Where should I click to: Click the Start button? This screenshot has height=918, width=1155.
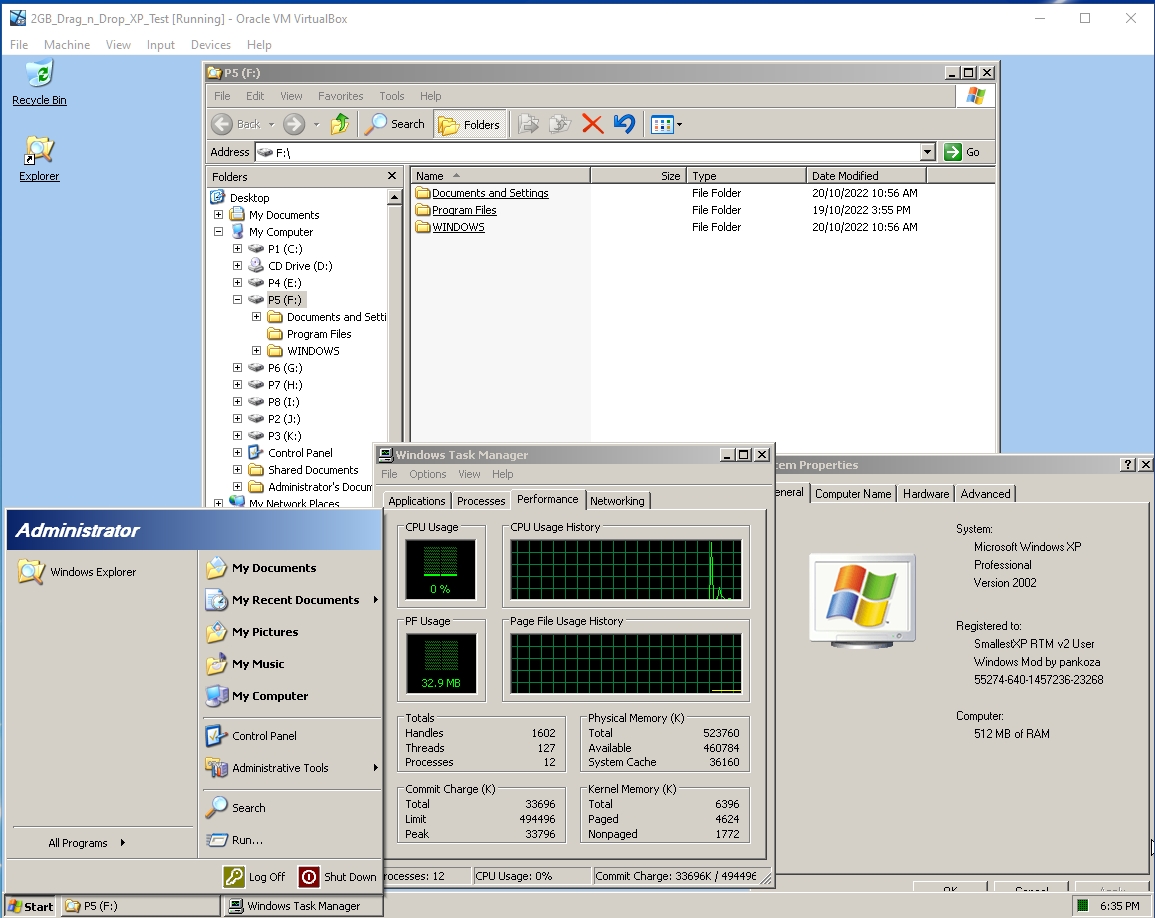[x=30, y=906]
